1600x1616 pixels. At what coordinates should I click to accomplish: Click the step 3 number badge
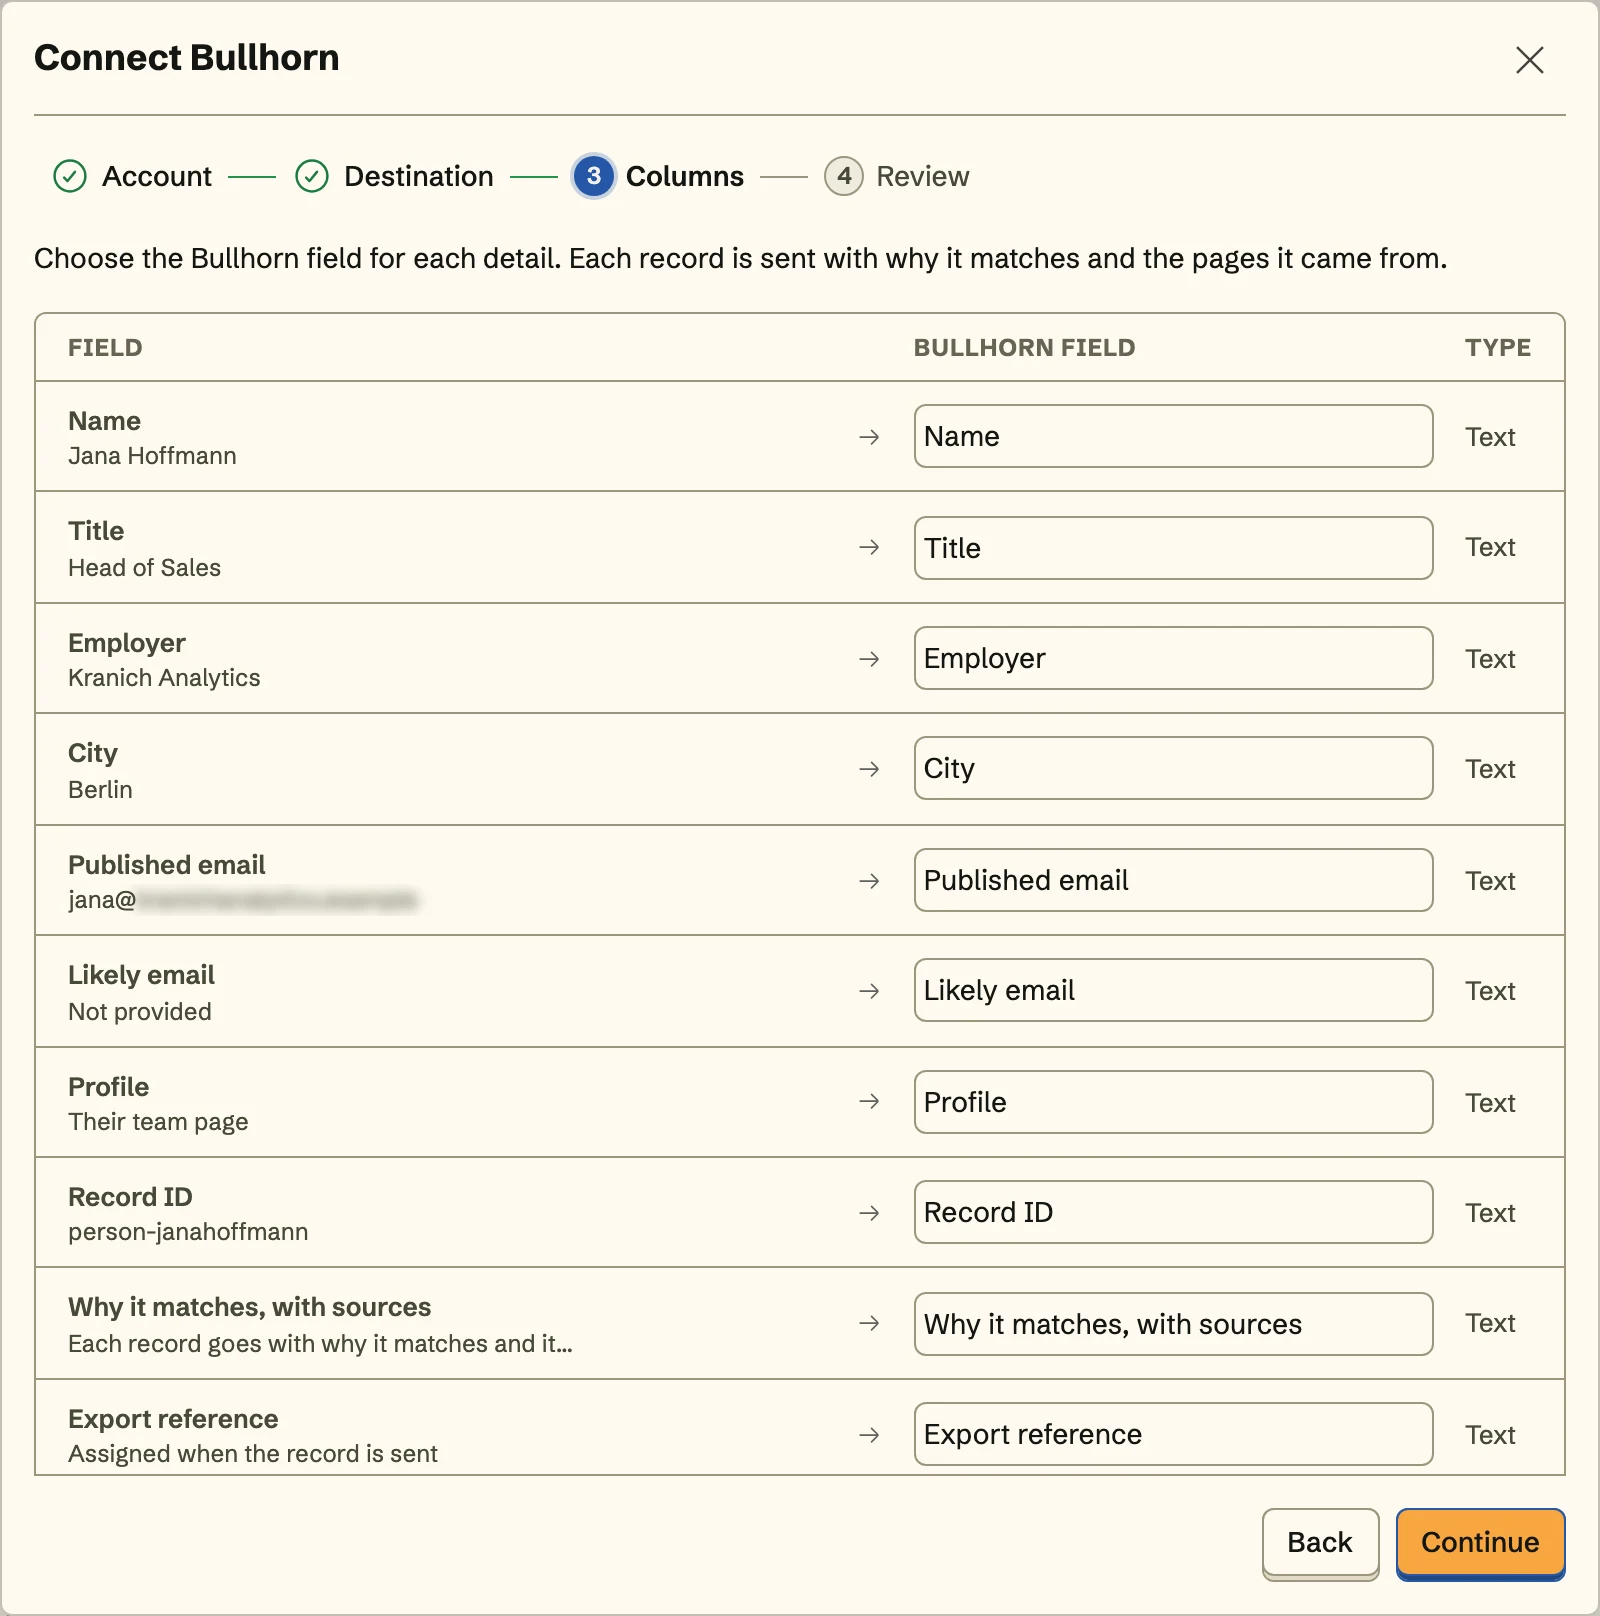point(594,176)
